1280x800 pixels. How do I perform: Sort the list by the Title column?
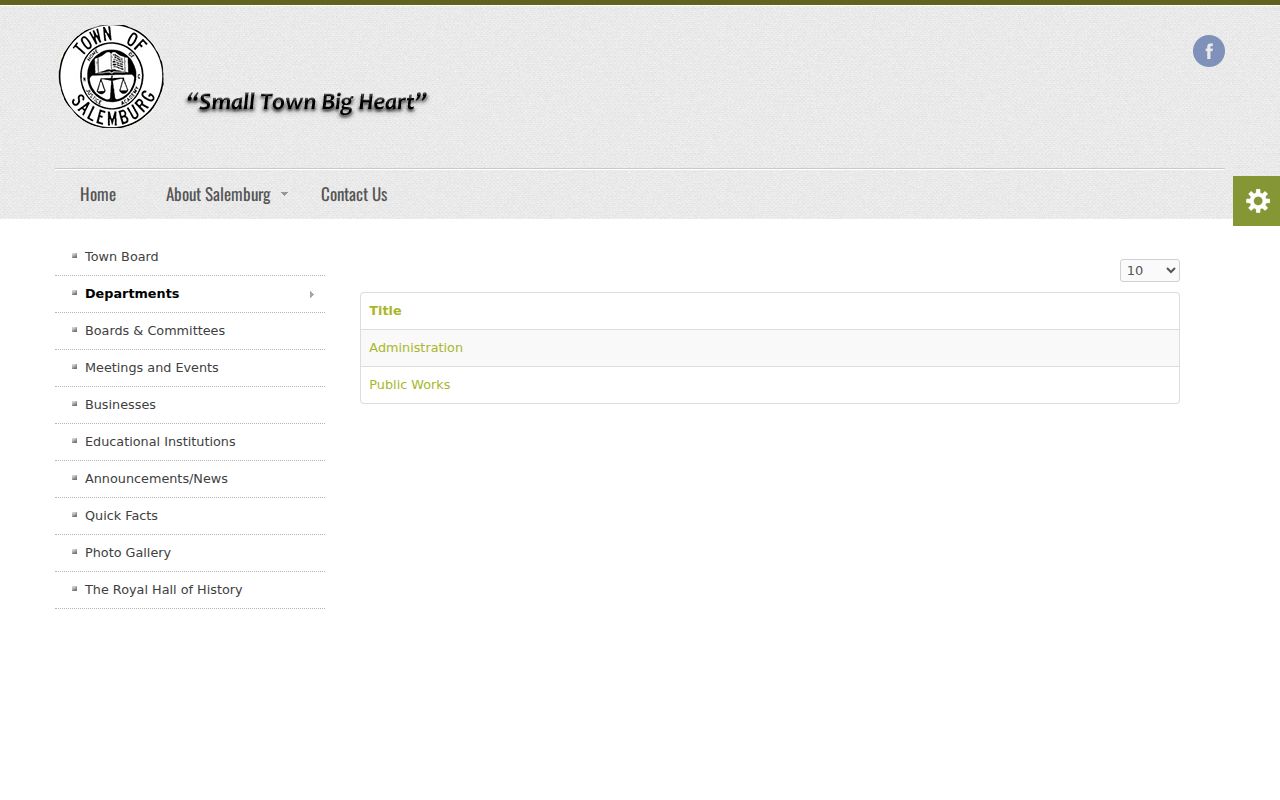(385, 311)
